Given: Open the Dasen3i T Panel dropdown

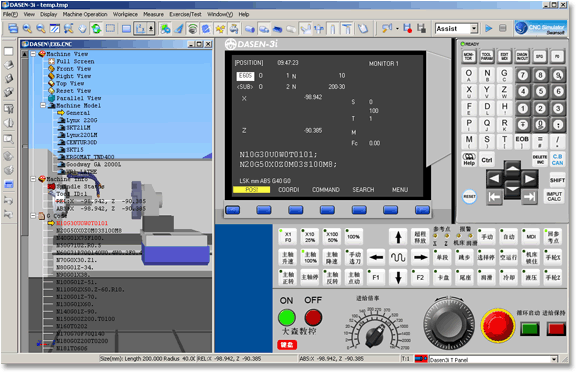Looking at the screenshot, I should click(x=554, y=359).
